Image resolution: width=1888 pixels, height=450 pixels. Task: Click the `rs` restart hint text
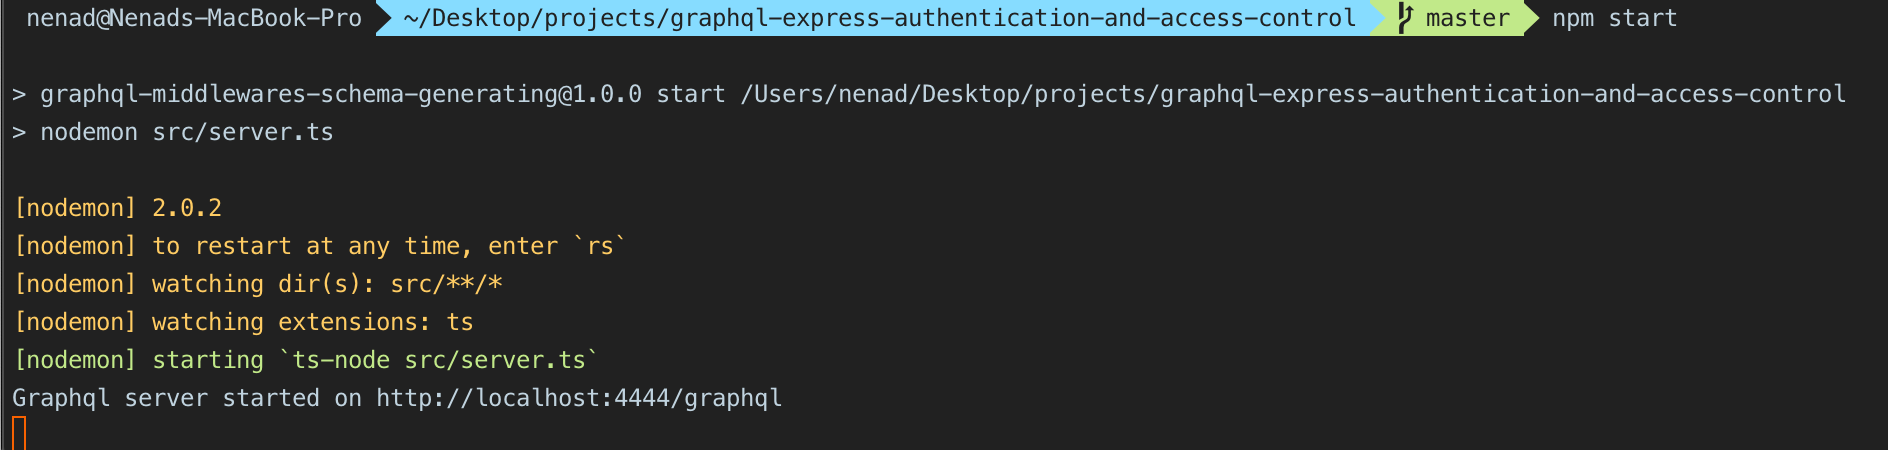click(599, 246)
